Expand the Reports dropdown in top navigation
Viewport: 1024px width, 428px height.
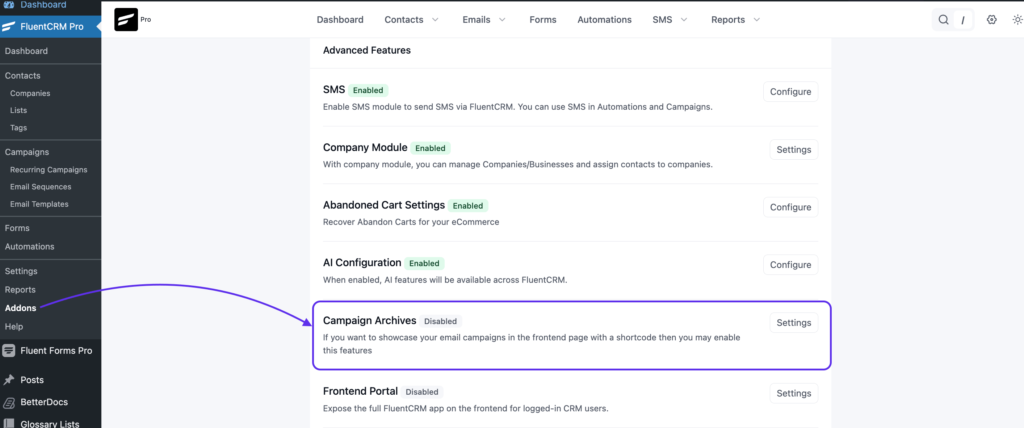pos(757,20)
